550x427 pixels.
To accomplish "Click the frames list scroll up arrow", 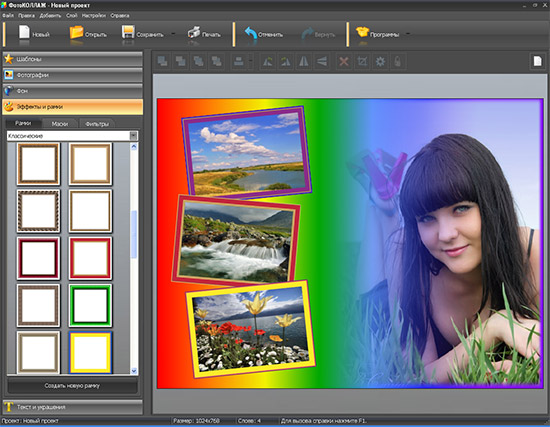I will click(134, 147).
